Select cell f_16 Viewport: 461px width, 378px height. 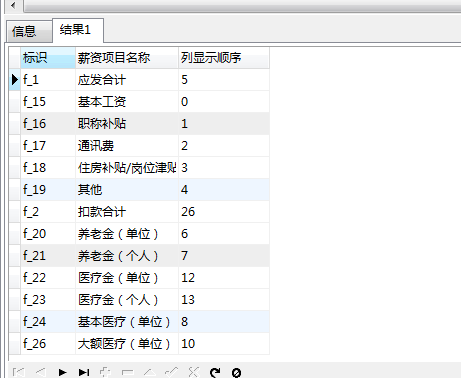(48, 124)
